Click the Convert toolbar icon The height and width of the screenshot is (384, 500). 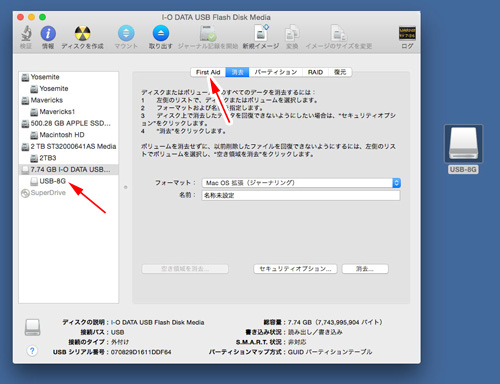click(x=292, y=33)
